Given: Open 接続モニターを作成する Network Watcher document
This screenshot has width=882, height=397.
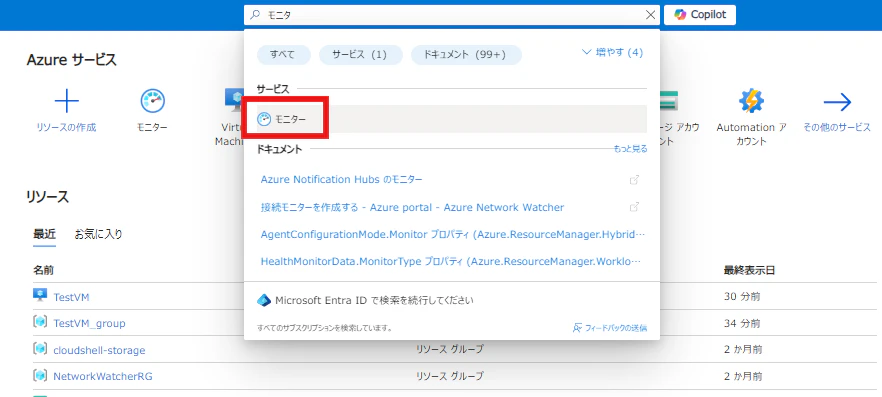Looking at the screenshot, I should tap(412, 207).
